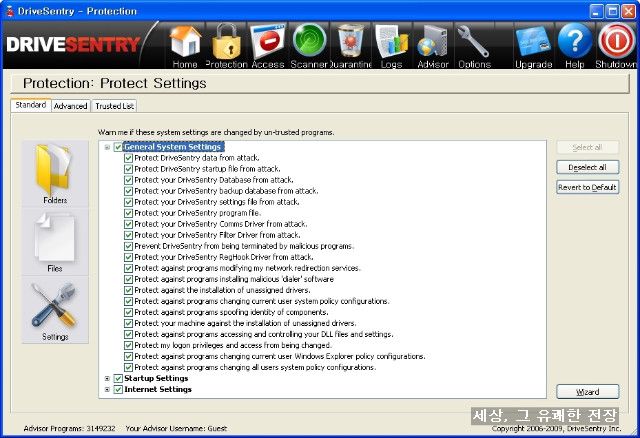The image size is (640, 438).
Task: Toggle Protect your DriveSentry Database checkbox
Action: (x=128, y=180)
